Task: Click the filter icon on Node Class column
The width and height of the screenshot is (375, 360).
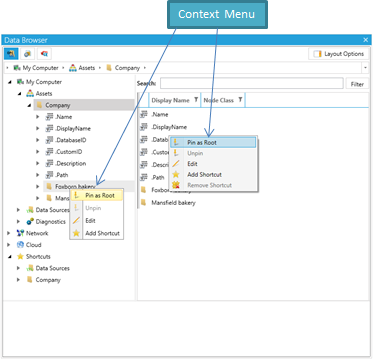Action: [240, 100]
